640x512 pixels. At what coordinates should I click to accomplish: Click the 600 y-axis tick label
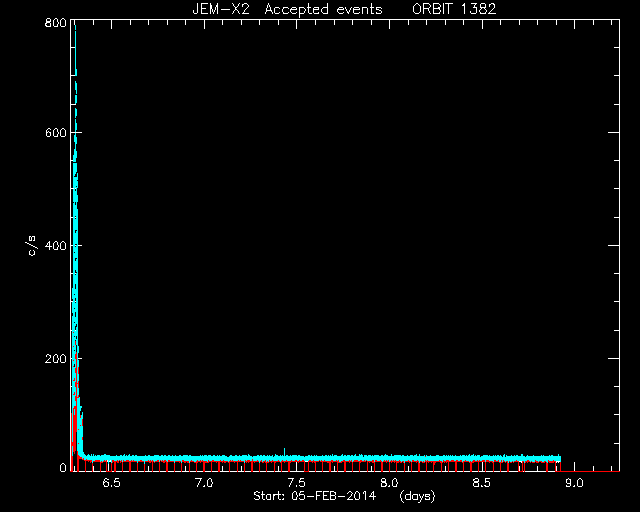[x=56, y=133]
